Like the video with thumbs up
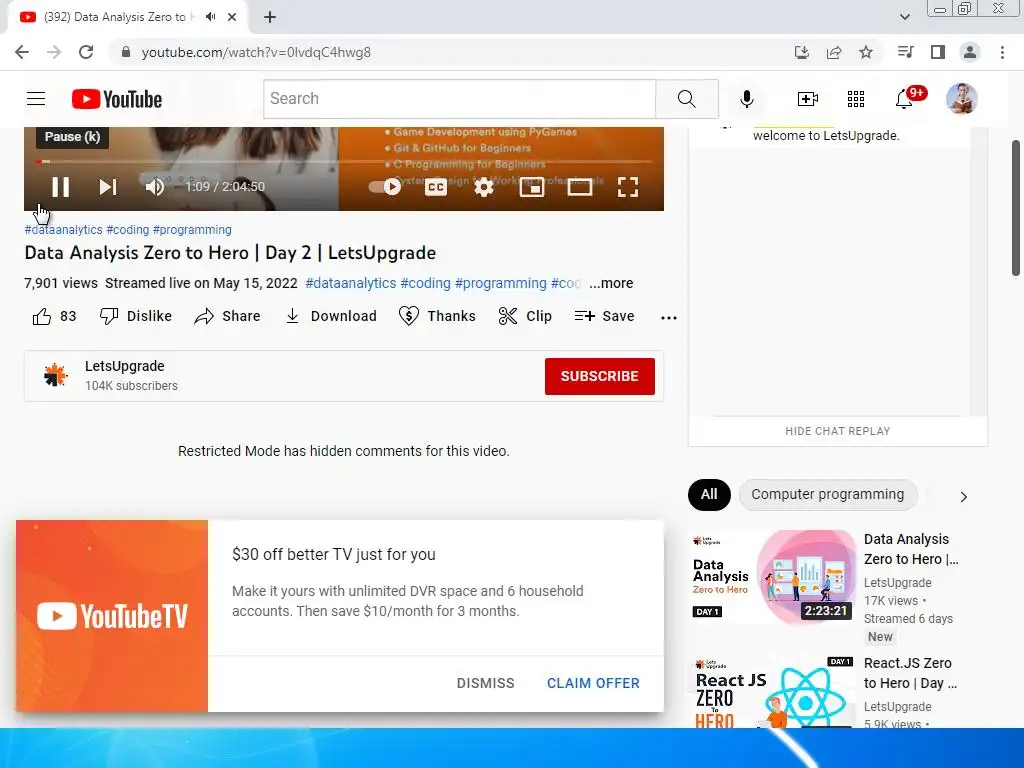This screenshot has height=768, width=1024. pos(54,316)
